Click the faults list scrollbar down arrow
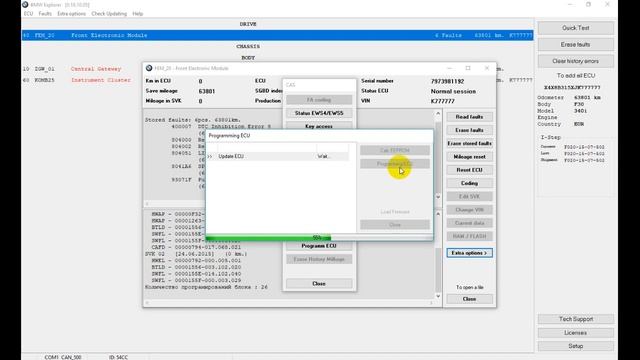Screen dimensions: 640x360 [x=438, y=197]
